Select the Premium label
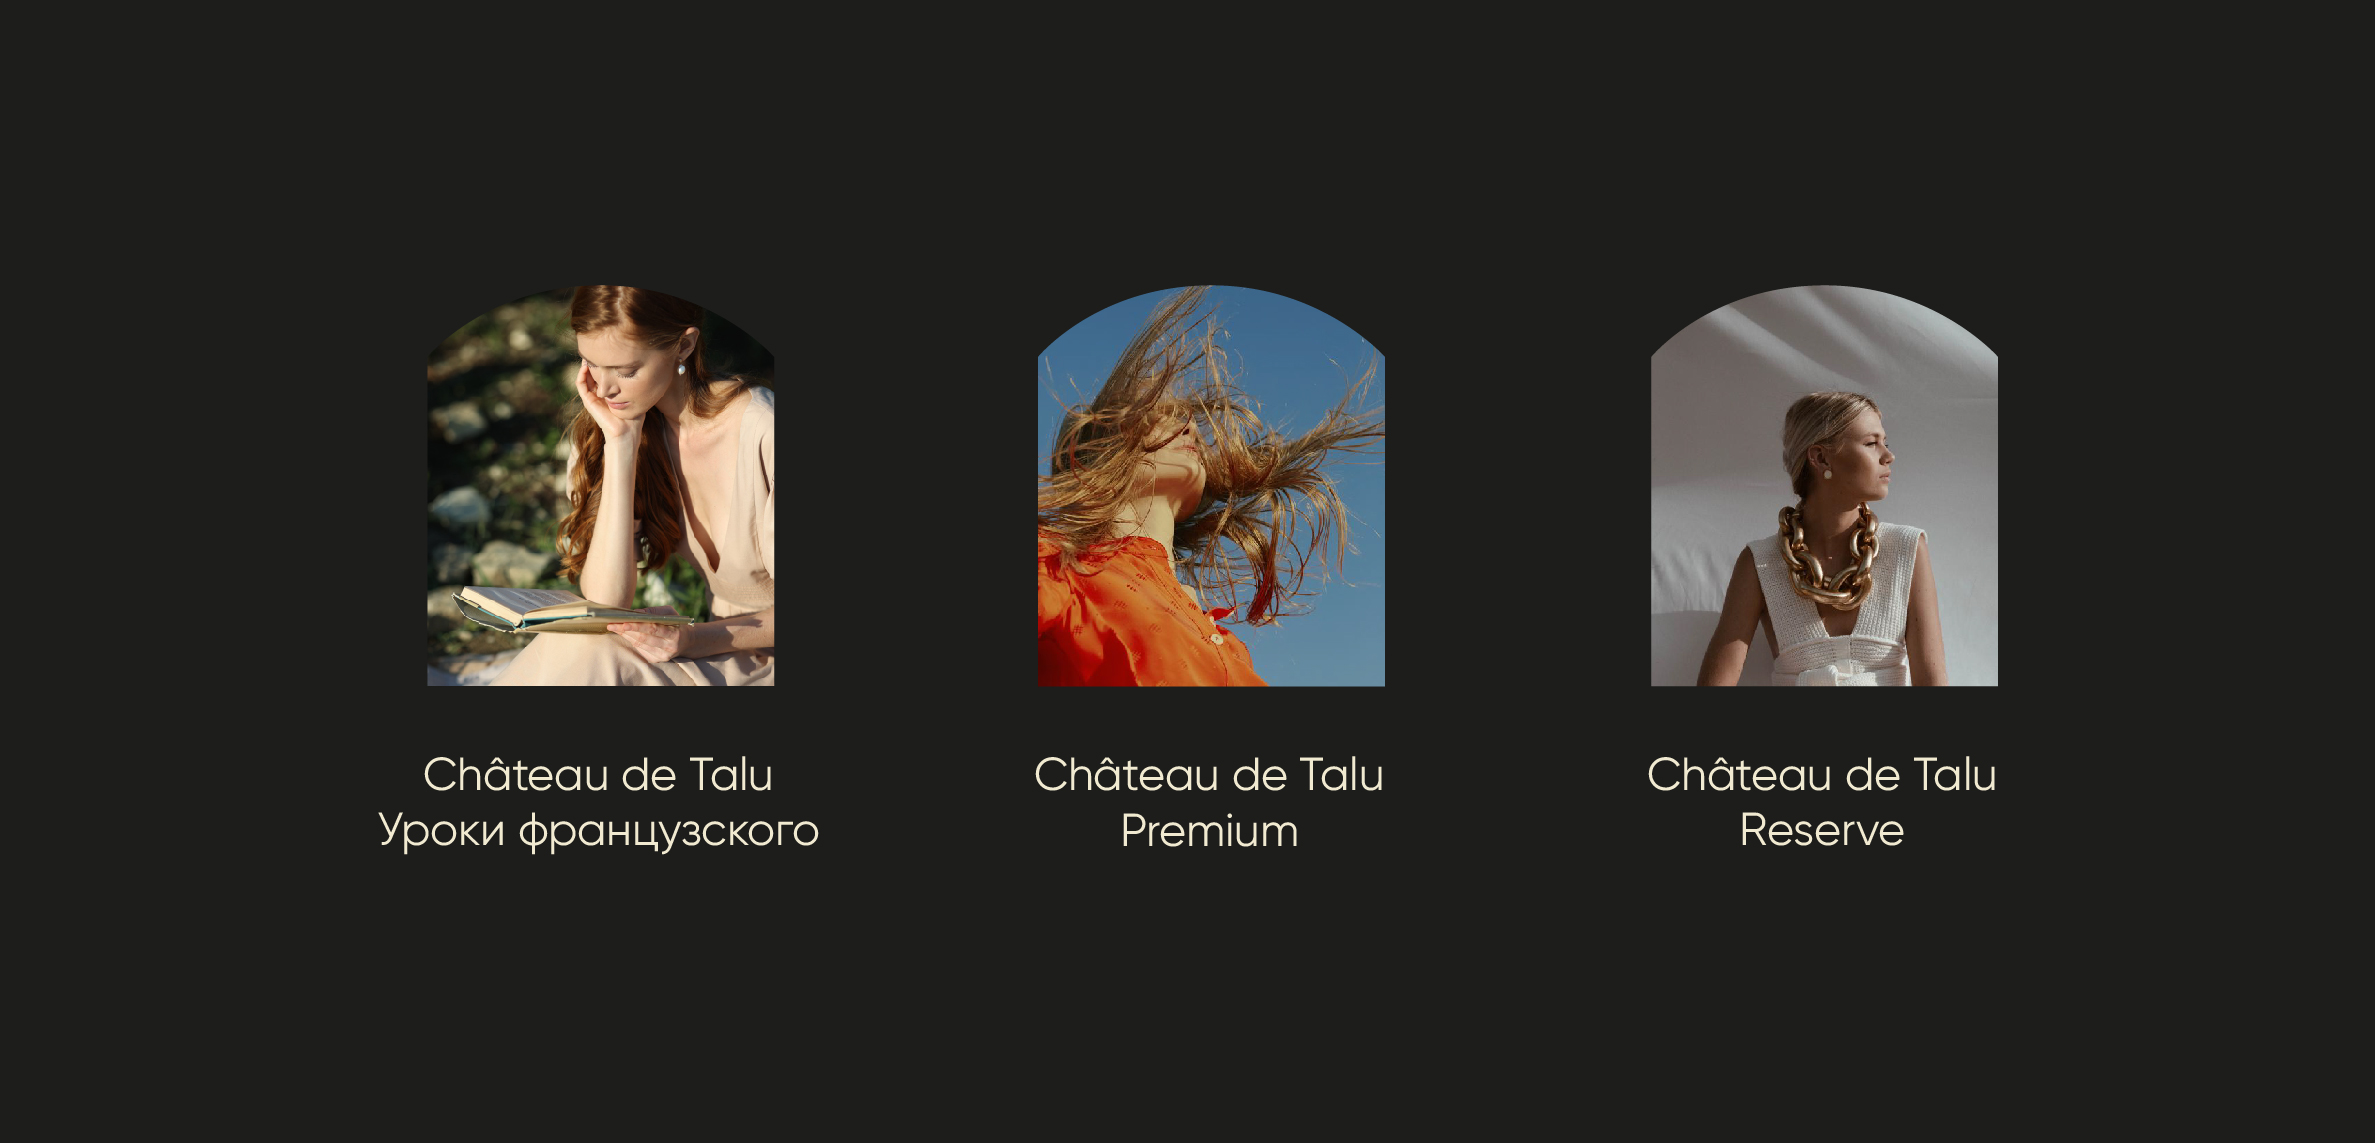The image size is (2375, 1143). pos(1209,831)
